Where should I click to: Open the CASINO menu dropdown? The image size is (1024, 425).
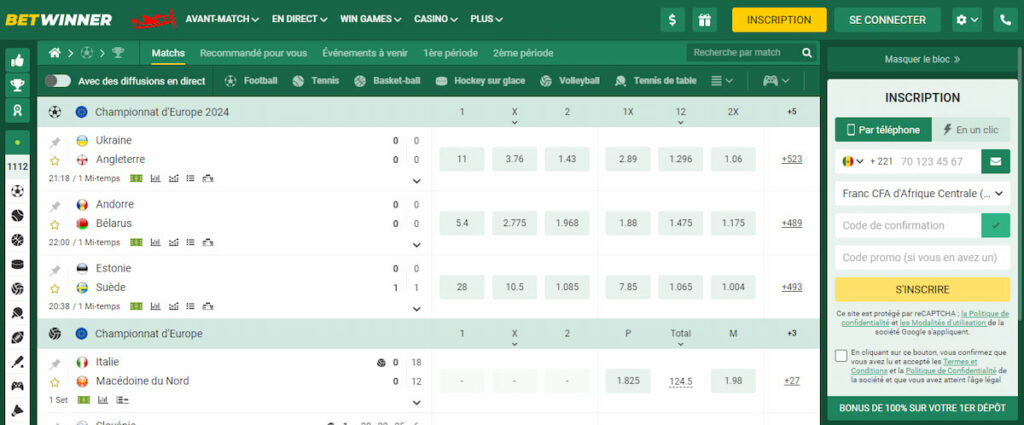[x=436, y=19]
